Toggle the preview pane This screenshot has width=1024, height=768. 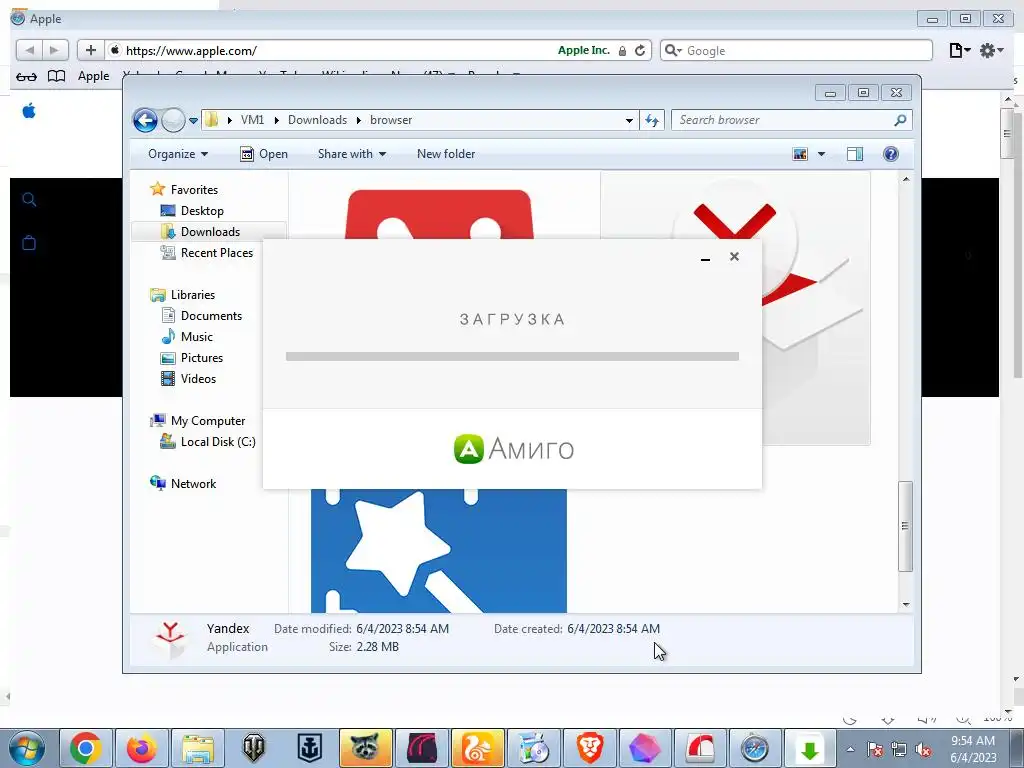click(854, 154)
